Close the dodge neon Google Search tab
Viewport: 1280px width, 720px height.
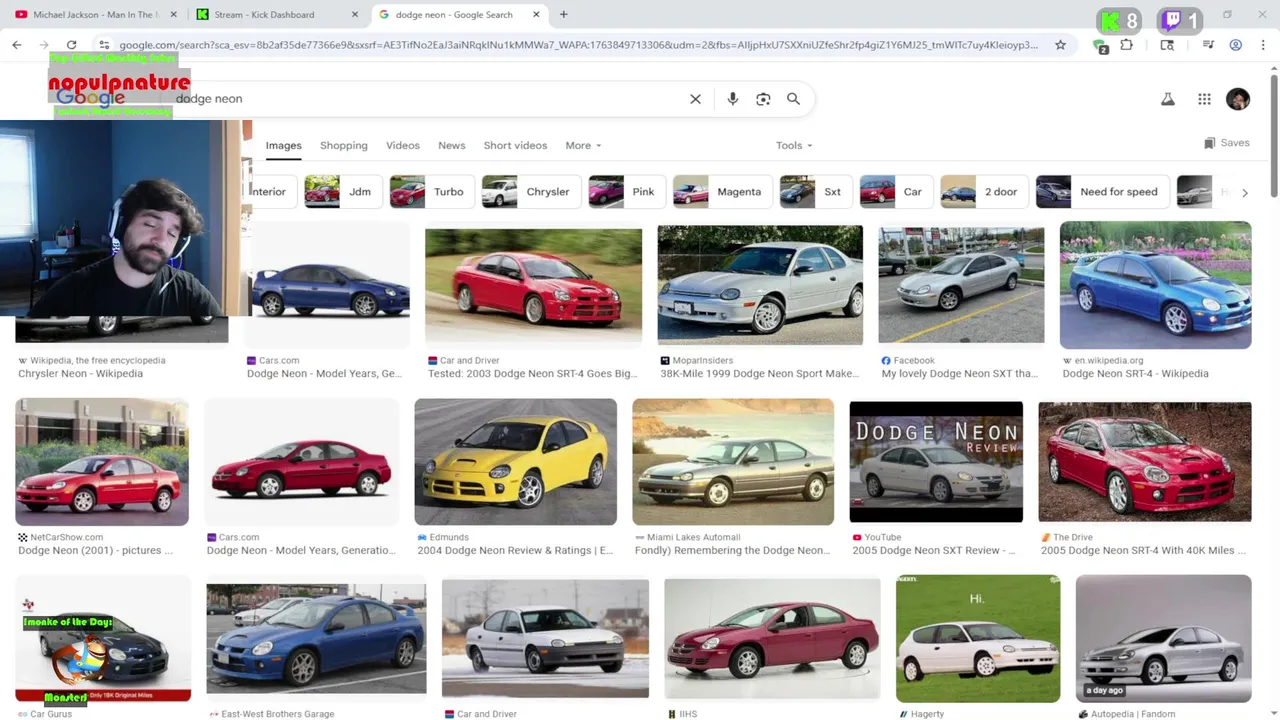point(536,15)
